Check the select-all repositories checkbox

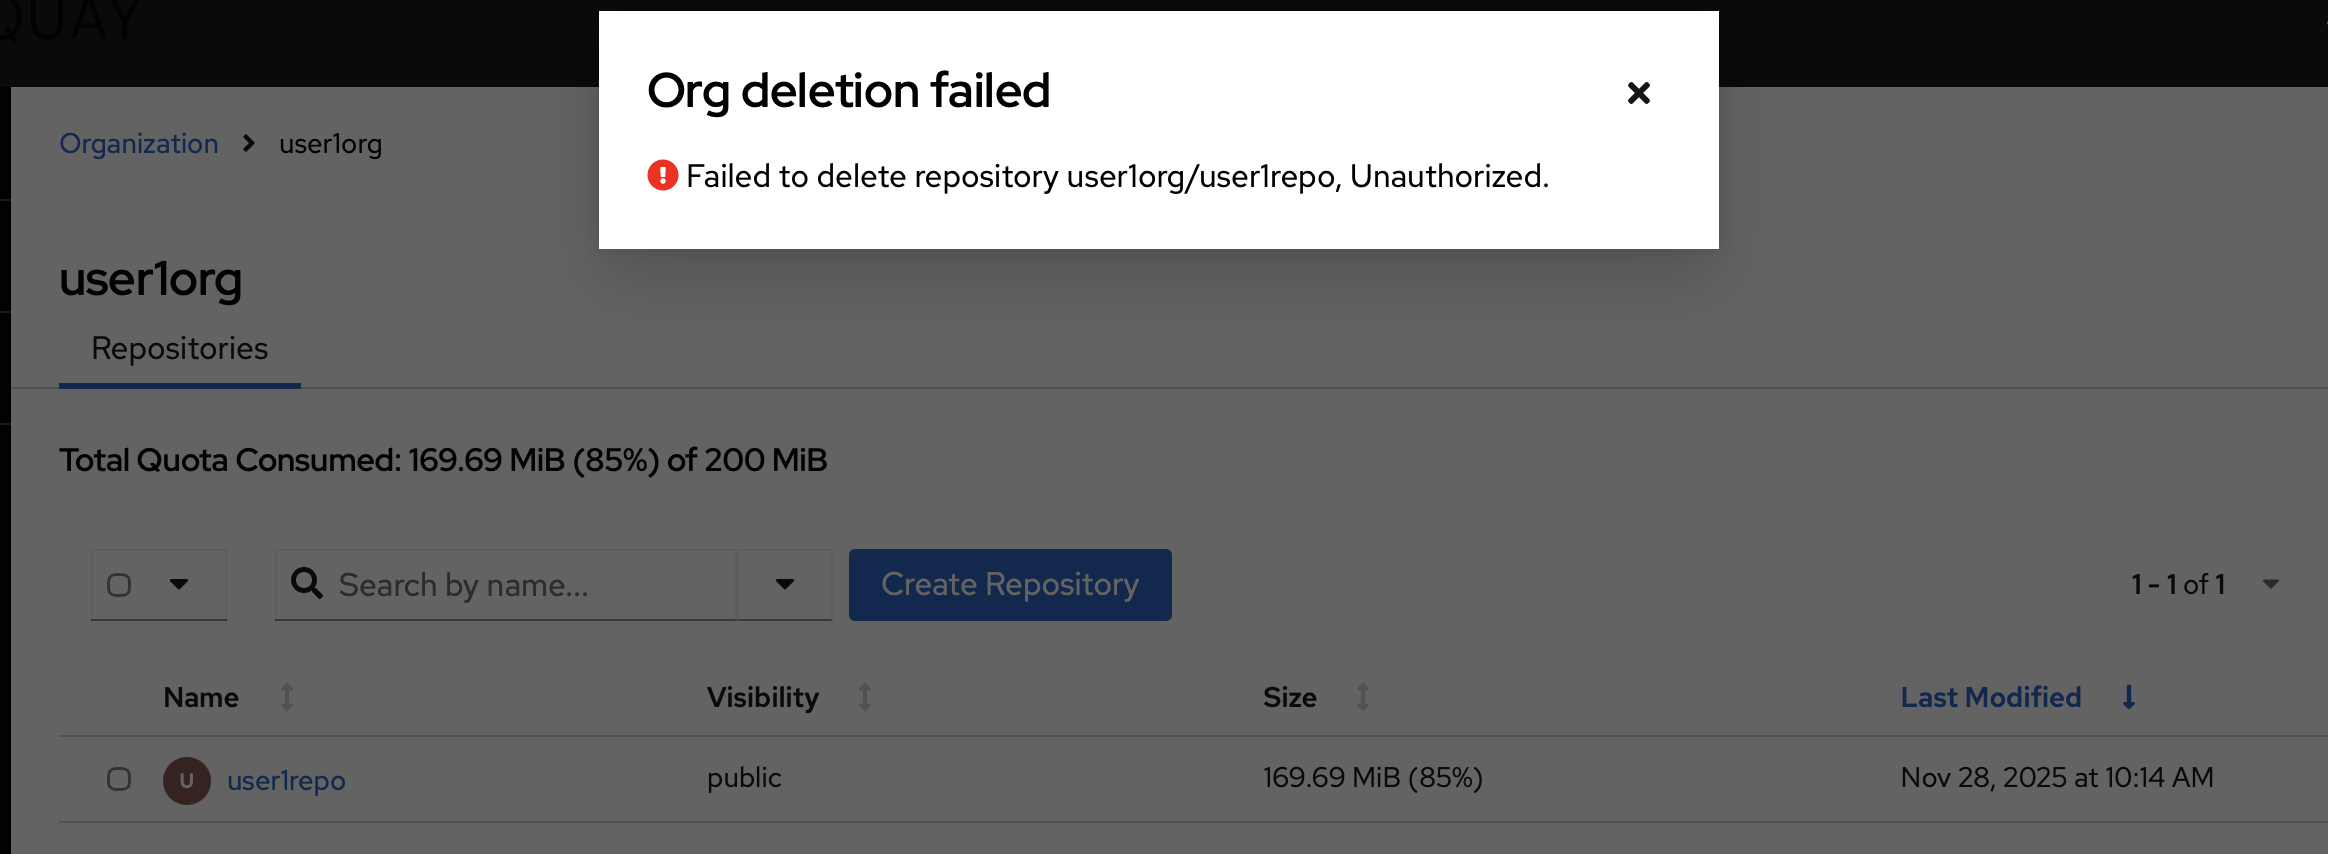coord(119,585)
